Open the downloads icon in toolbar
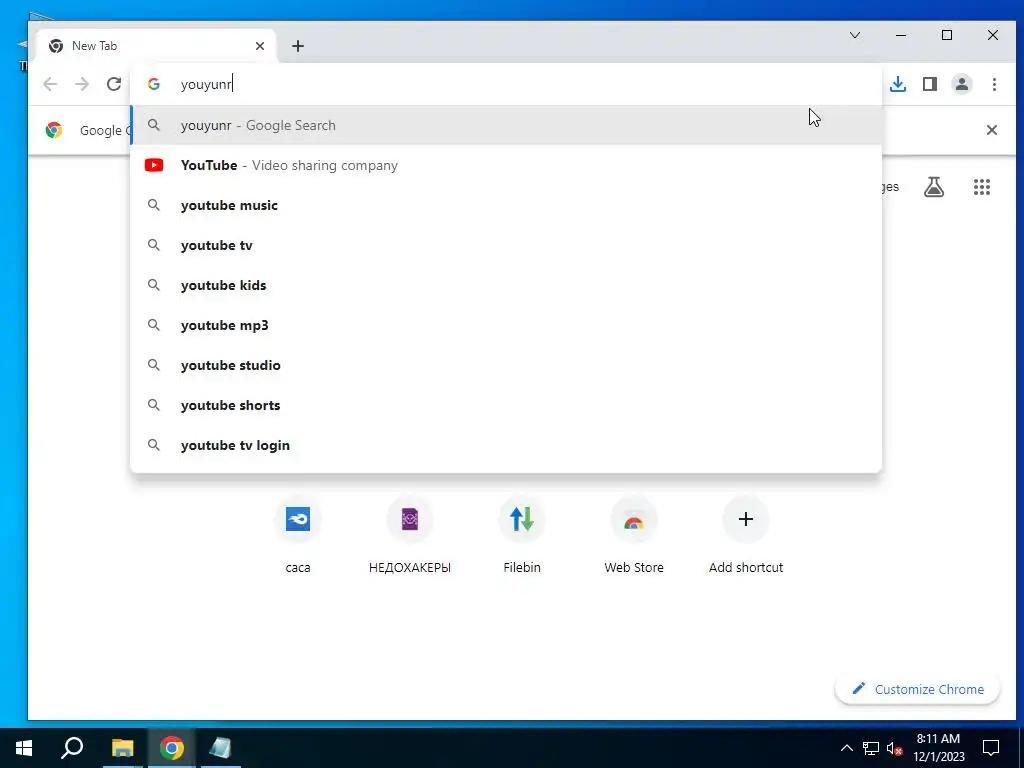This screenshot has width=1024, height=768. (x=898, y=84)
